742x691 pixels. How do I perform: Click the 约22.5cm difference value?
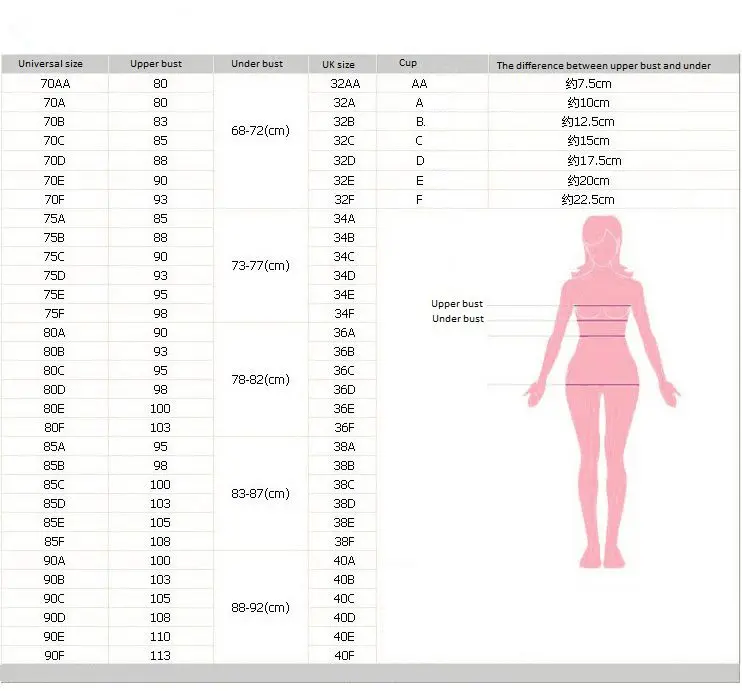588,200
